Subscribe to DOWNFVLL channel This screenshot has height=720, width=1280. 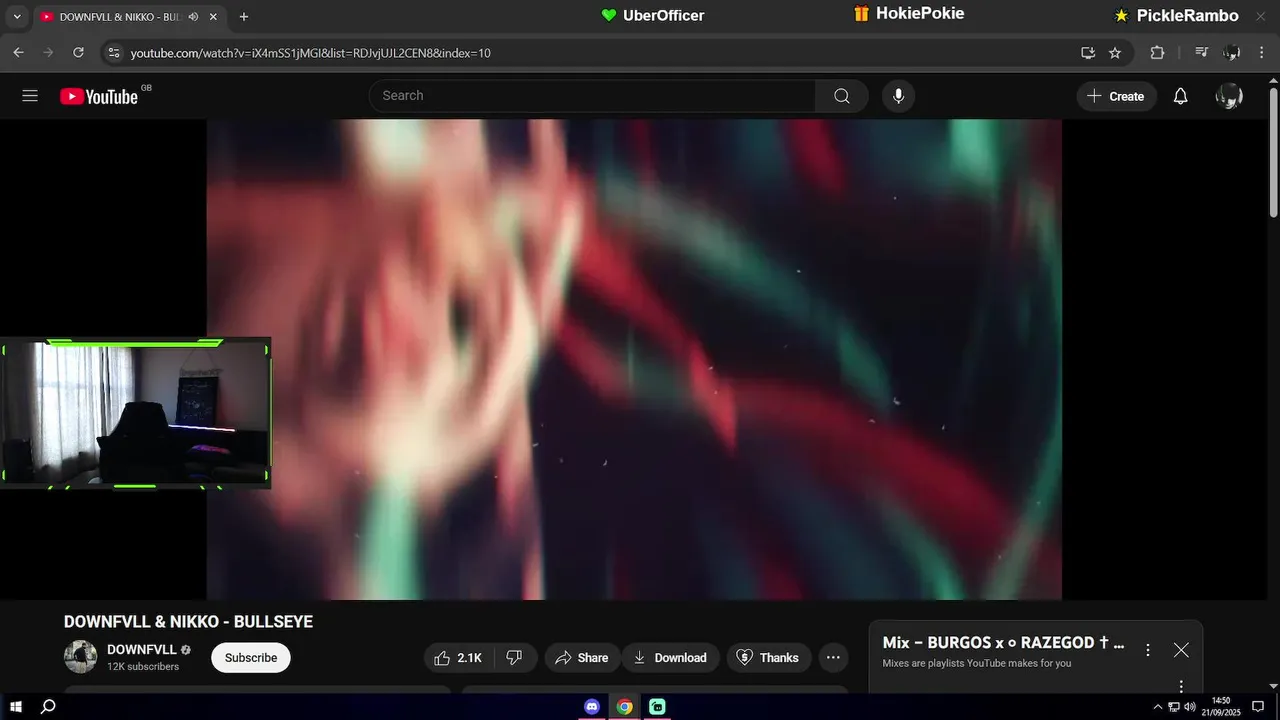pyautogui.click(x=251, y=658)
